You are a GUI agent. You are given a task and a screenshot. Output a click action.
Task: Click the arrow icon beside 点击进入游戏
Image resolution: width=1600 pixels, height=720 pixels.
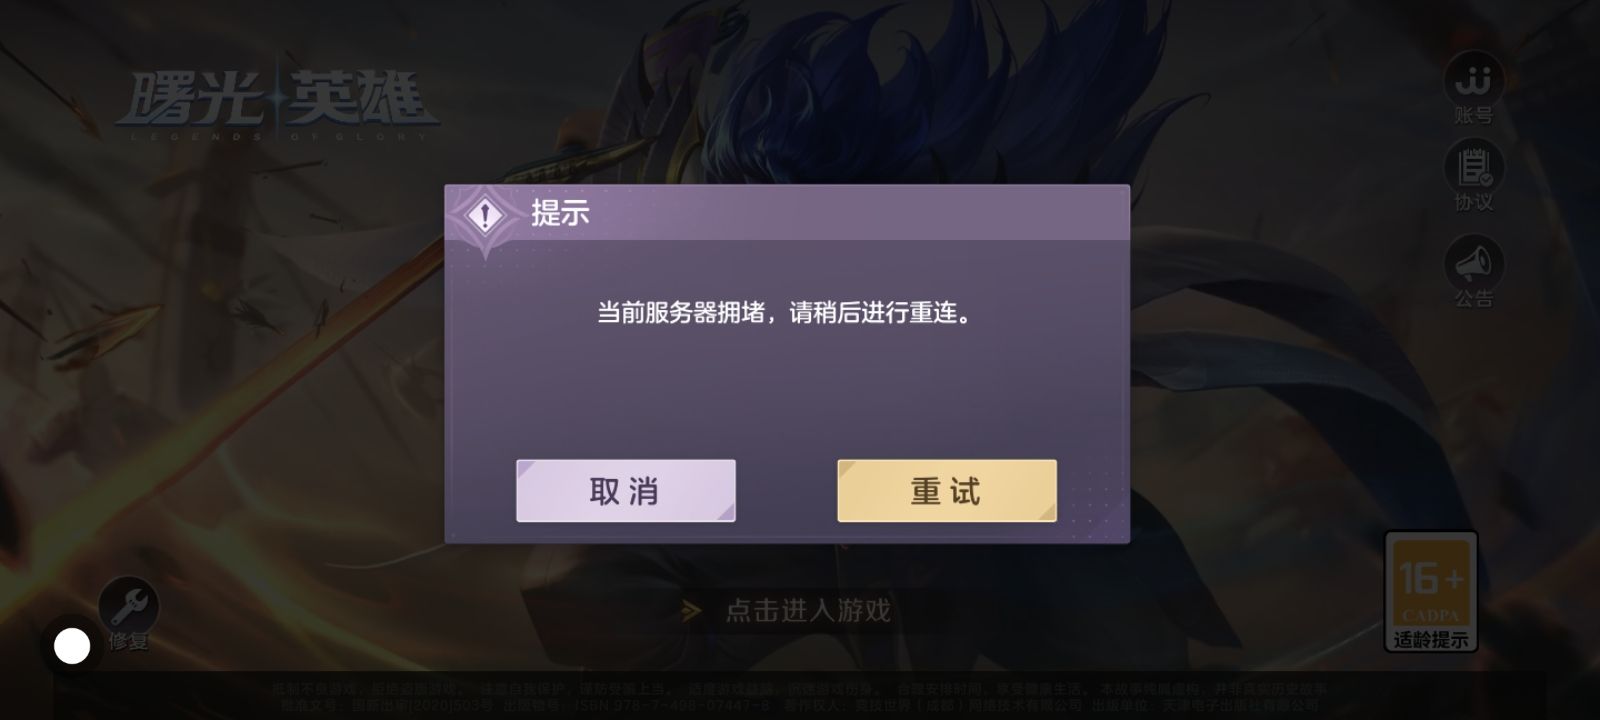pyautogui.click(x=691, y=611)
